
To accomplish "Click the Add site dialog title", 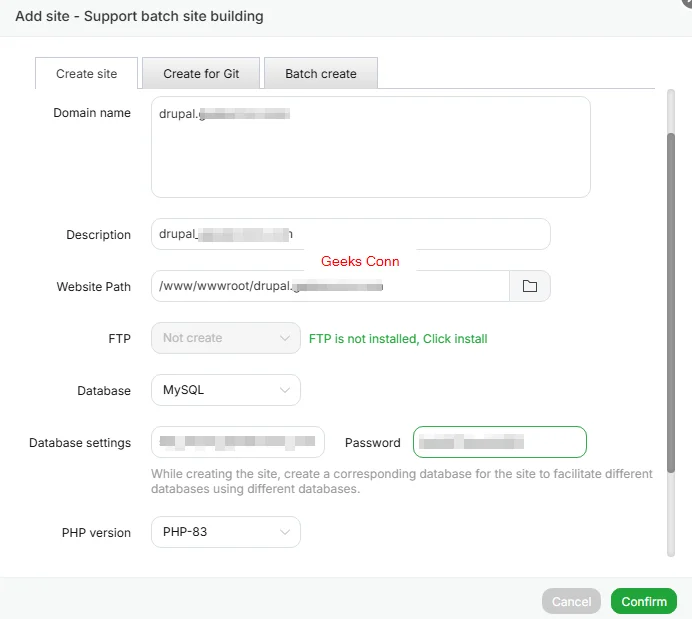I will coord(139,16).
